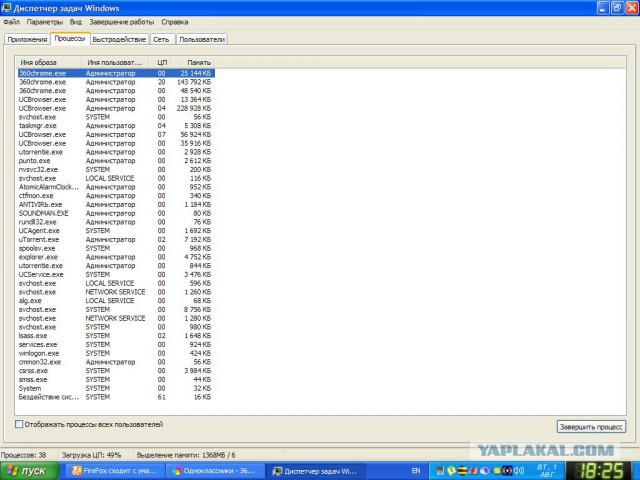640x480 pixels.
Task: Sort by the Память column header
Action: click(193, 62)
